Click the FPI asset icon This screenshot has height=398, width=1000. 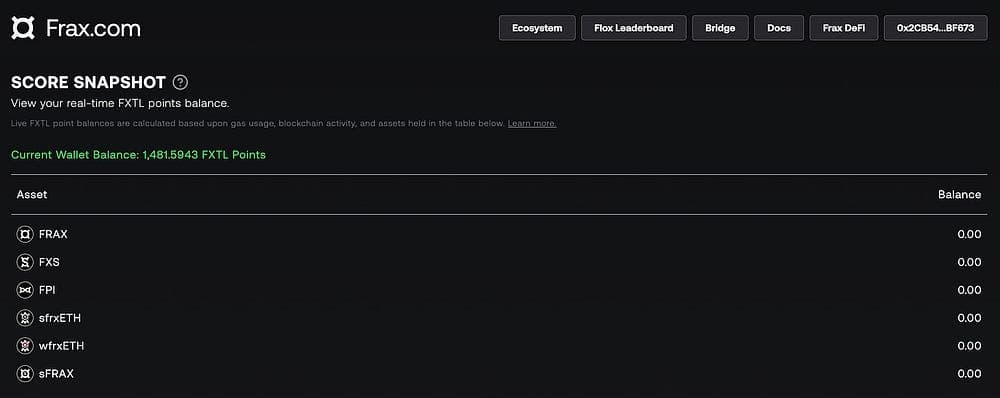[x=25, y=290]
